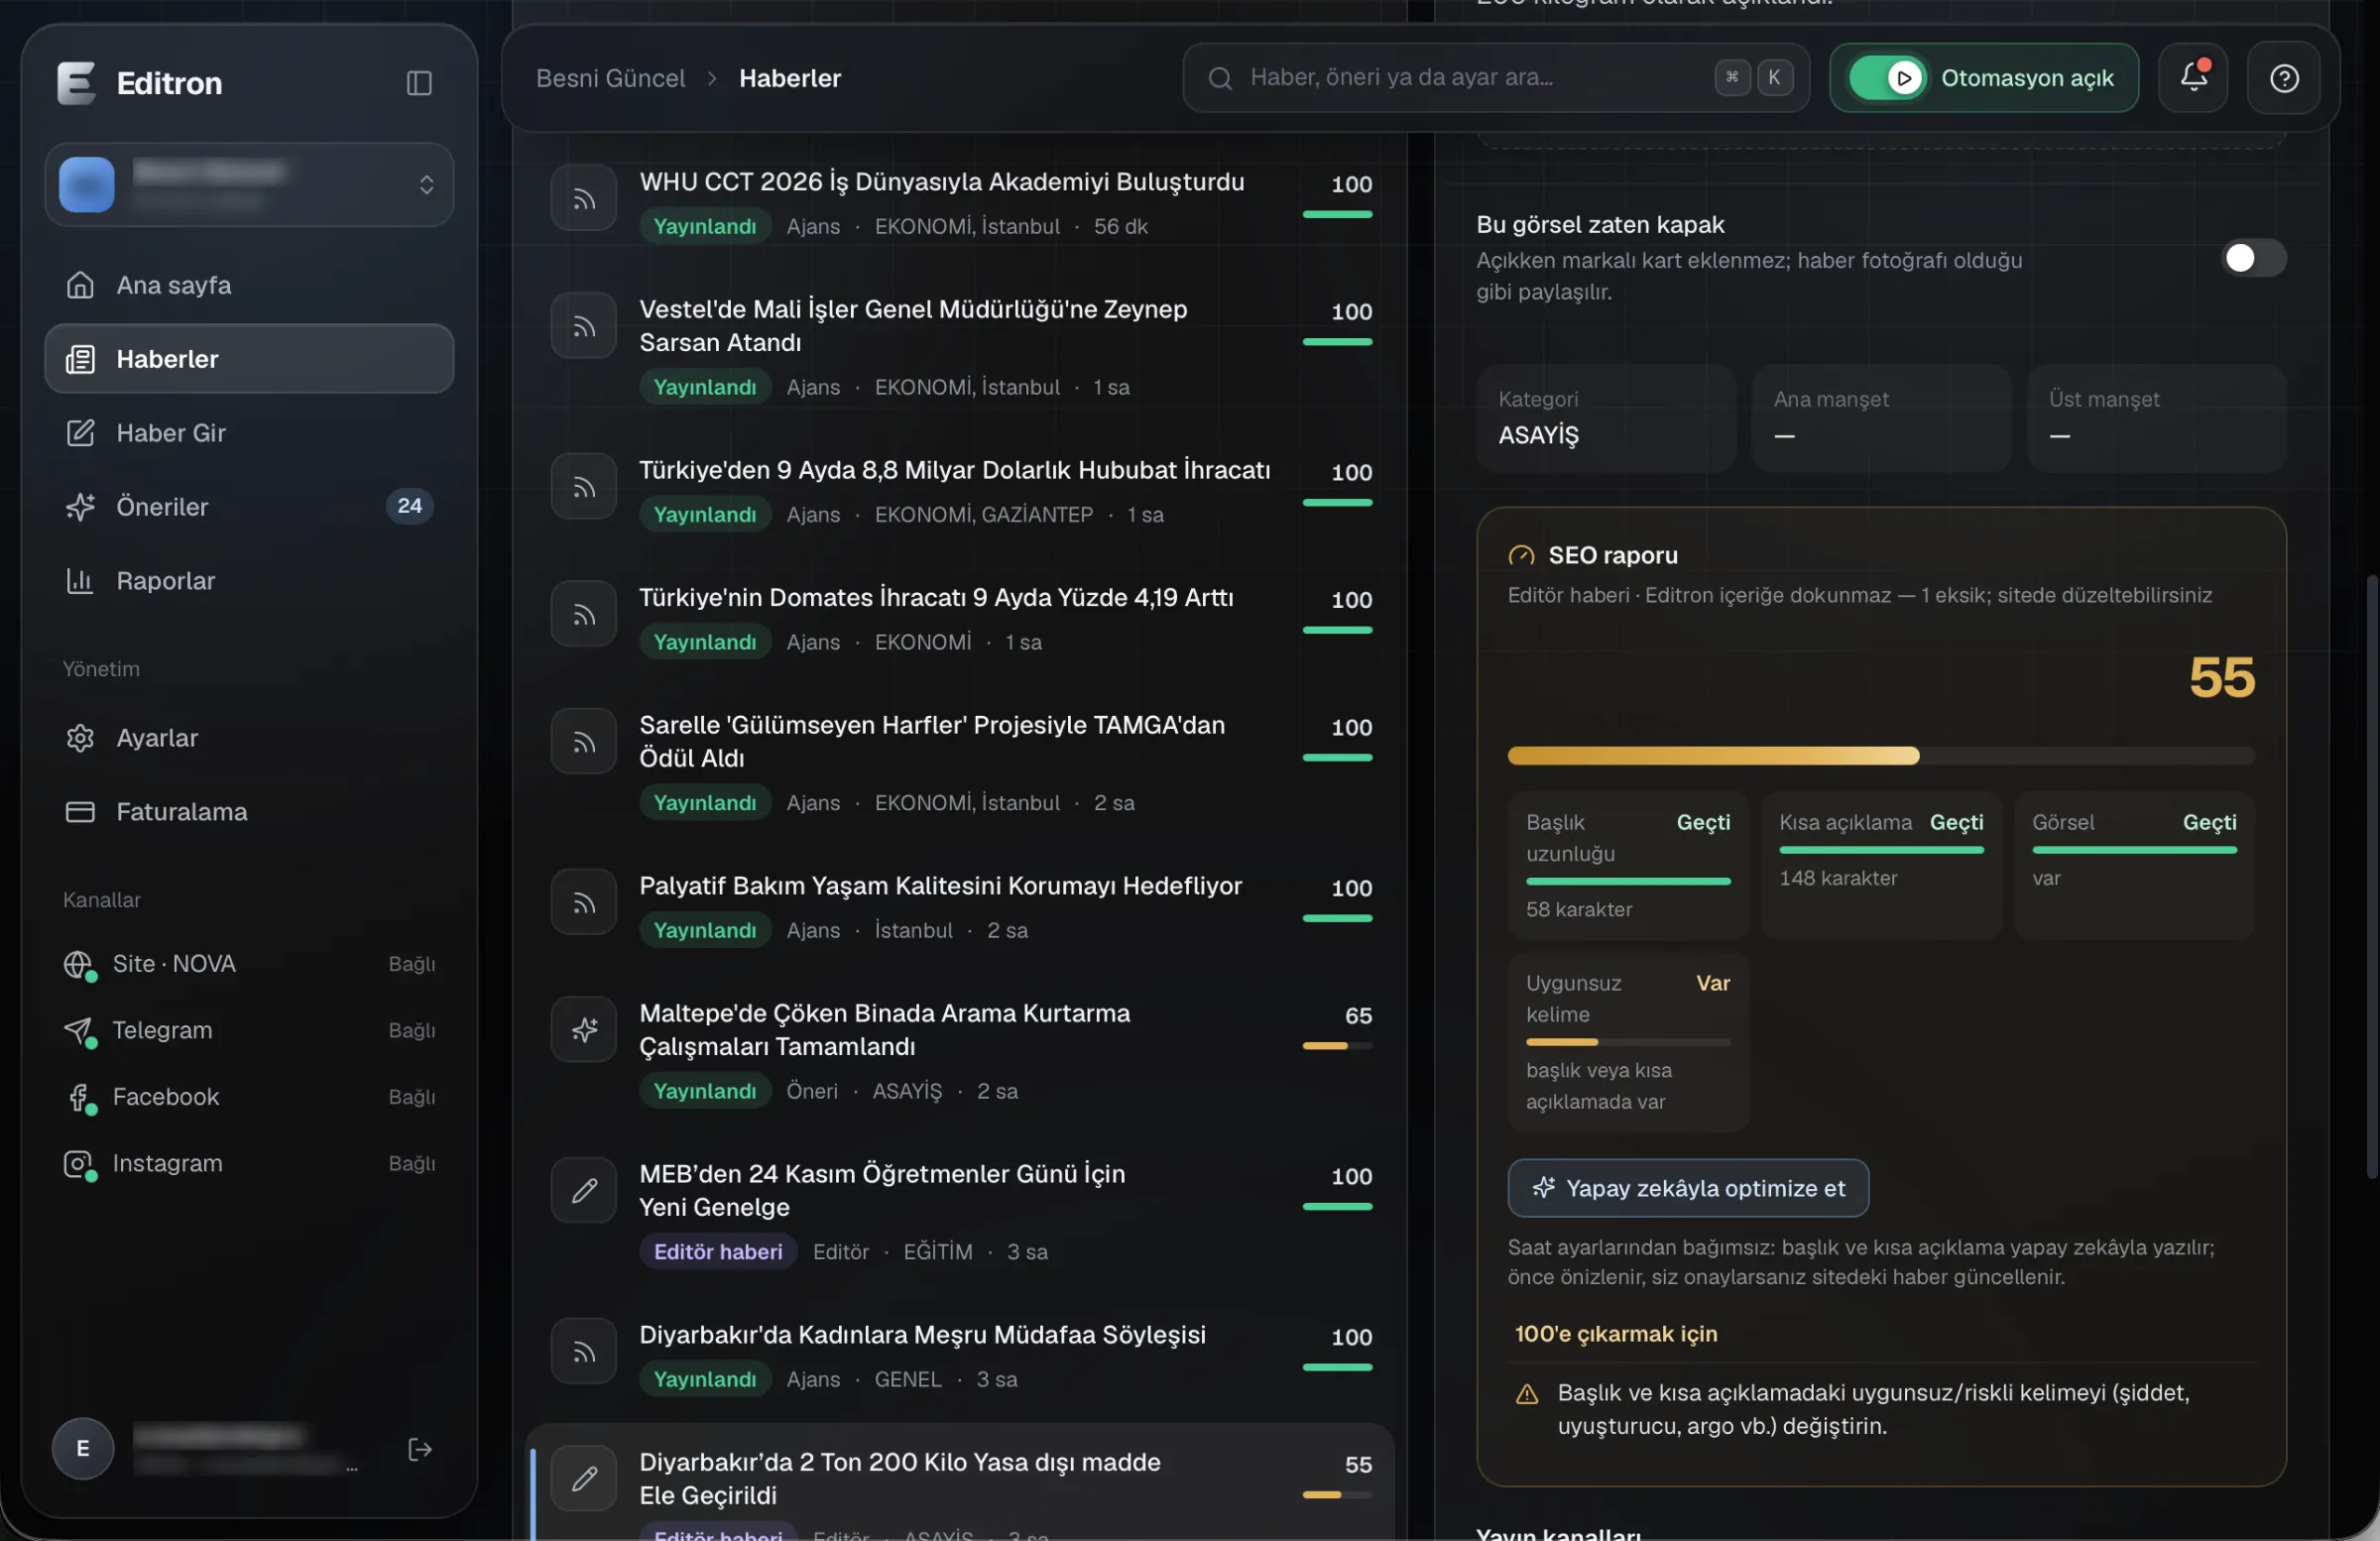Click the RSS icon for Palyatif Bakım news

(x=584, y=902)
